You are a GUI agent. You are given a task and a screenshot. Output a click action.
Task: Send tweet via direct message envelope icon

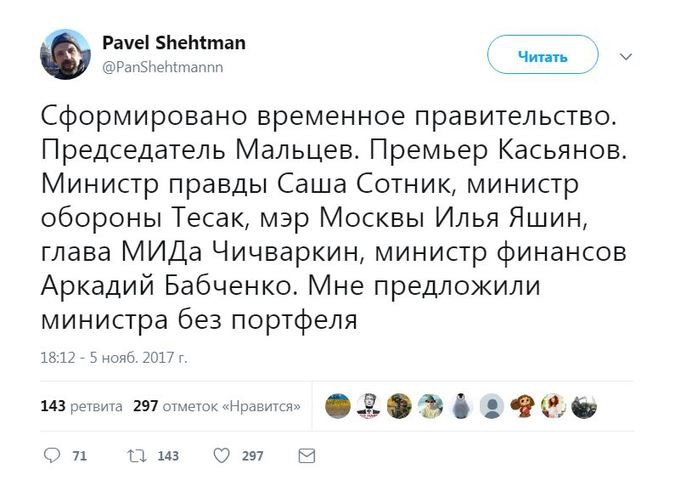point(307,456)
